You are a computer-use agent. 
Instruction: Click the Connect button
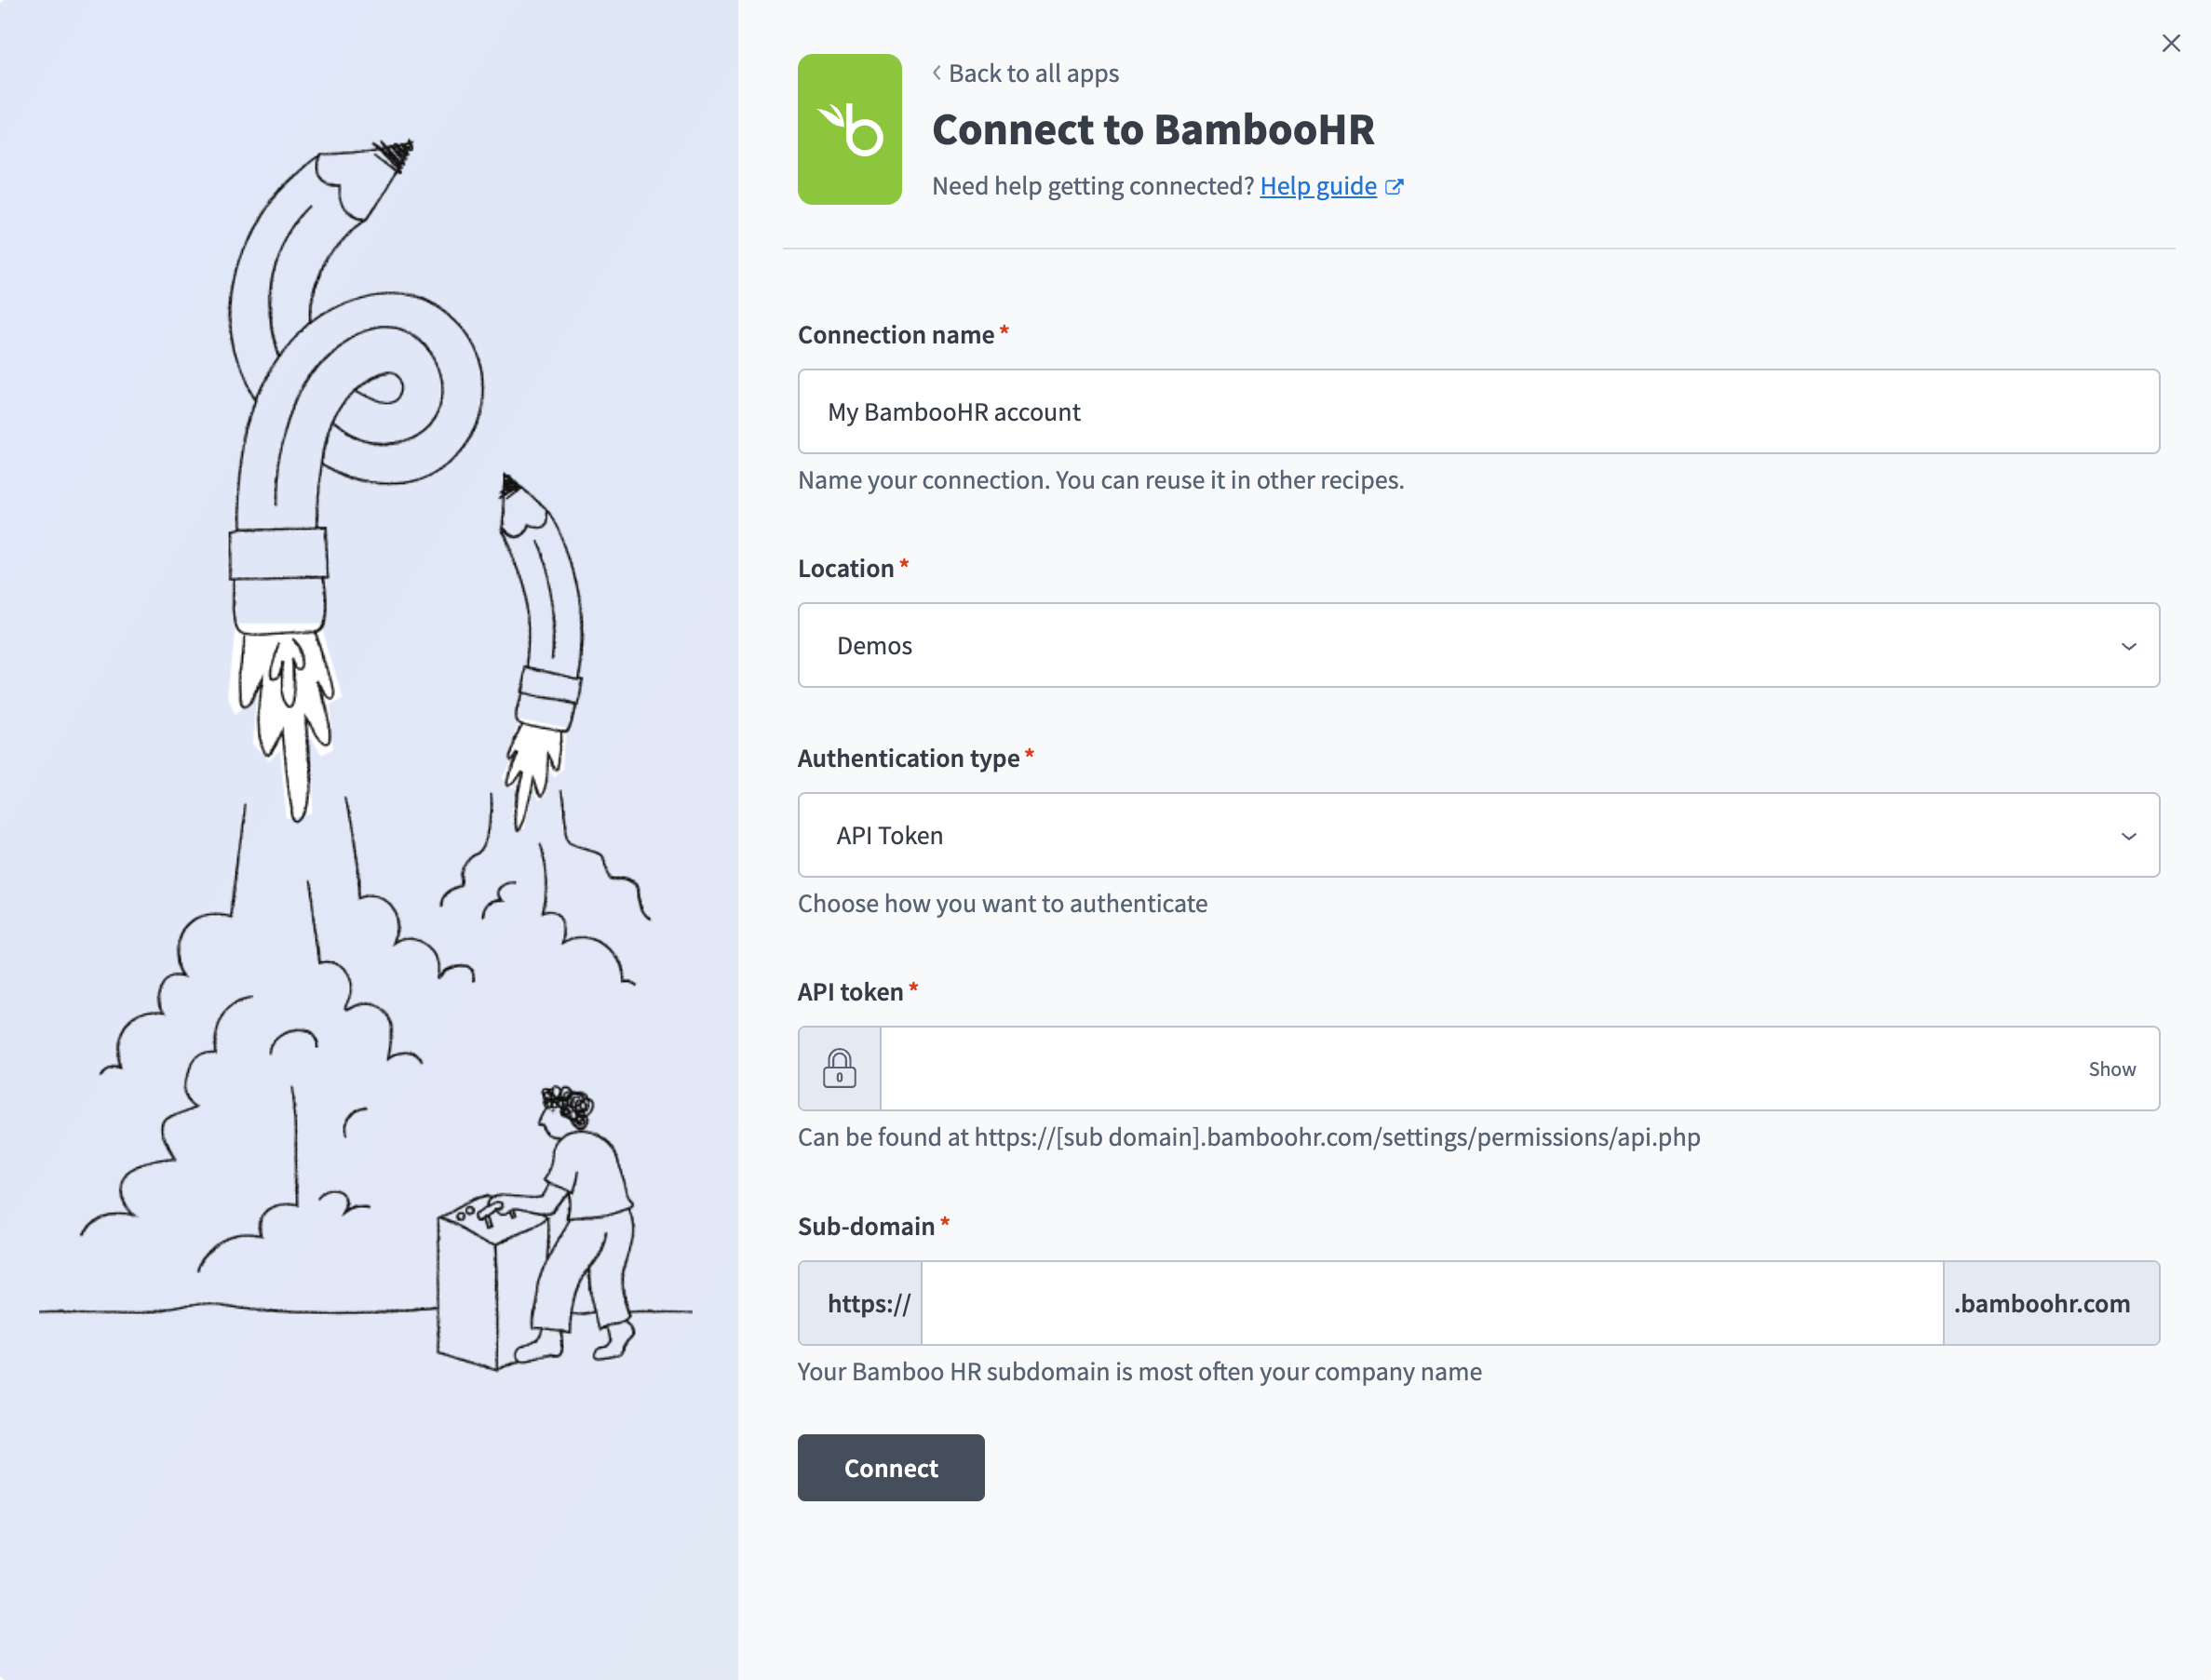pyautogui.click(x=891, y=1468)
